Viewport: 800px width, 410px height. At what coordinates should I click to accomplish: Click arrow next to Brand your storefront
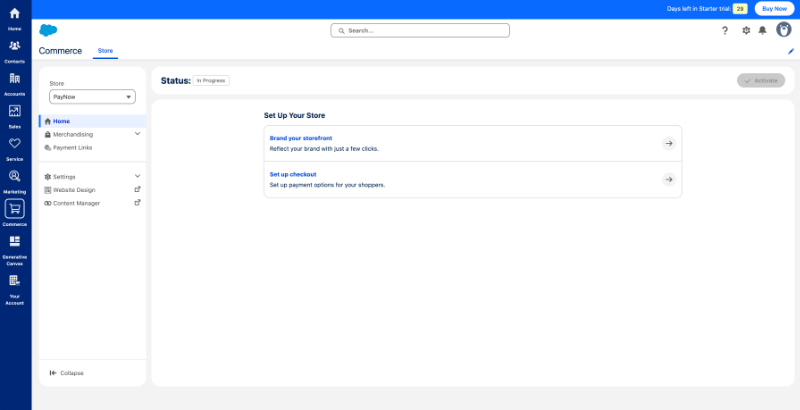coord(669,143)
